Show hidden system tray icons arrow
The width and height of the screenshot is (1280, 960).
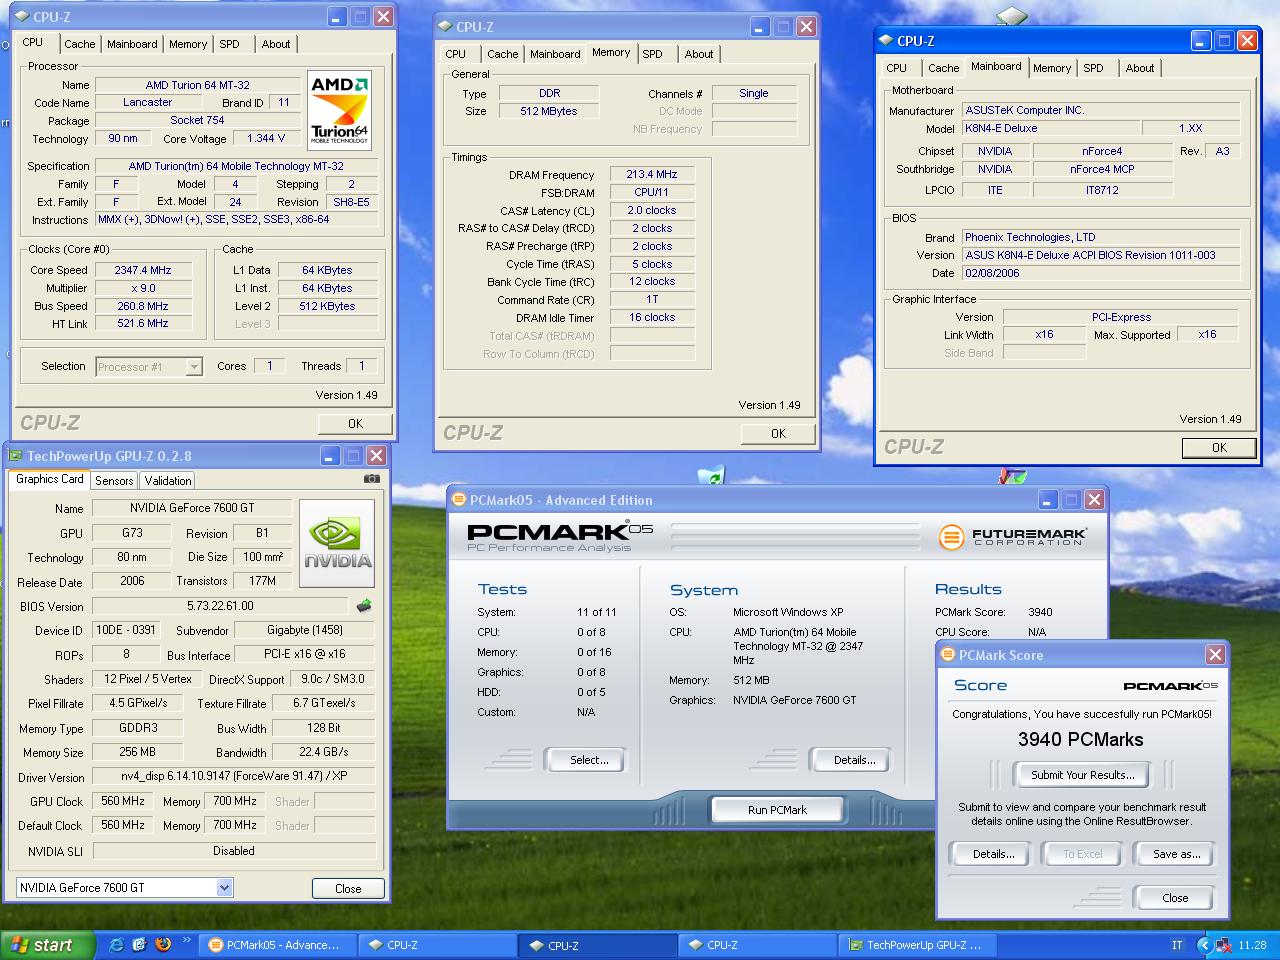(x=1205, y=945)
